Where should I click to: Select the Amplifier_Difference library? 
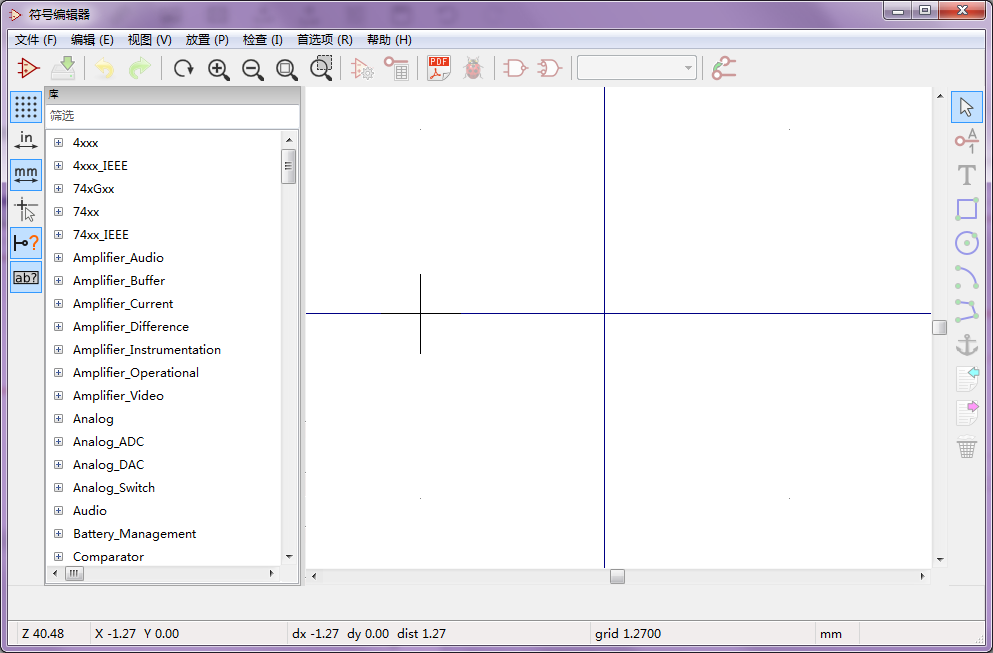(131, 327)
